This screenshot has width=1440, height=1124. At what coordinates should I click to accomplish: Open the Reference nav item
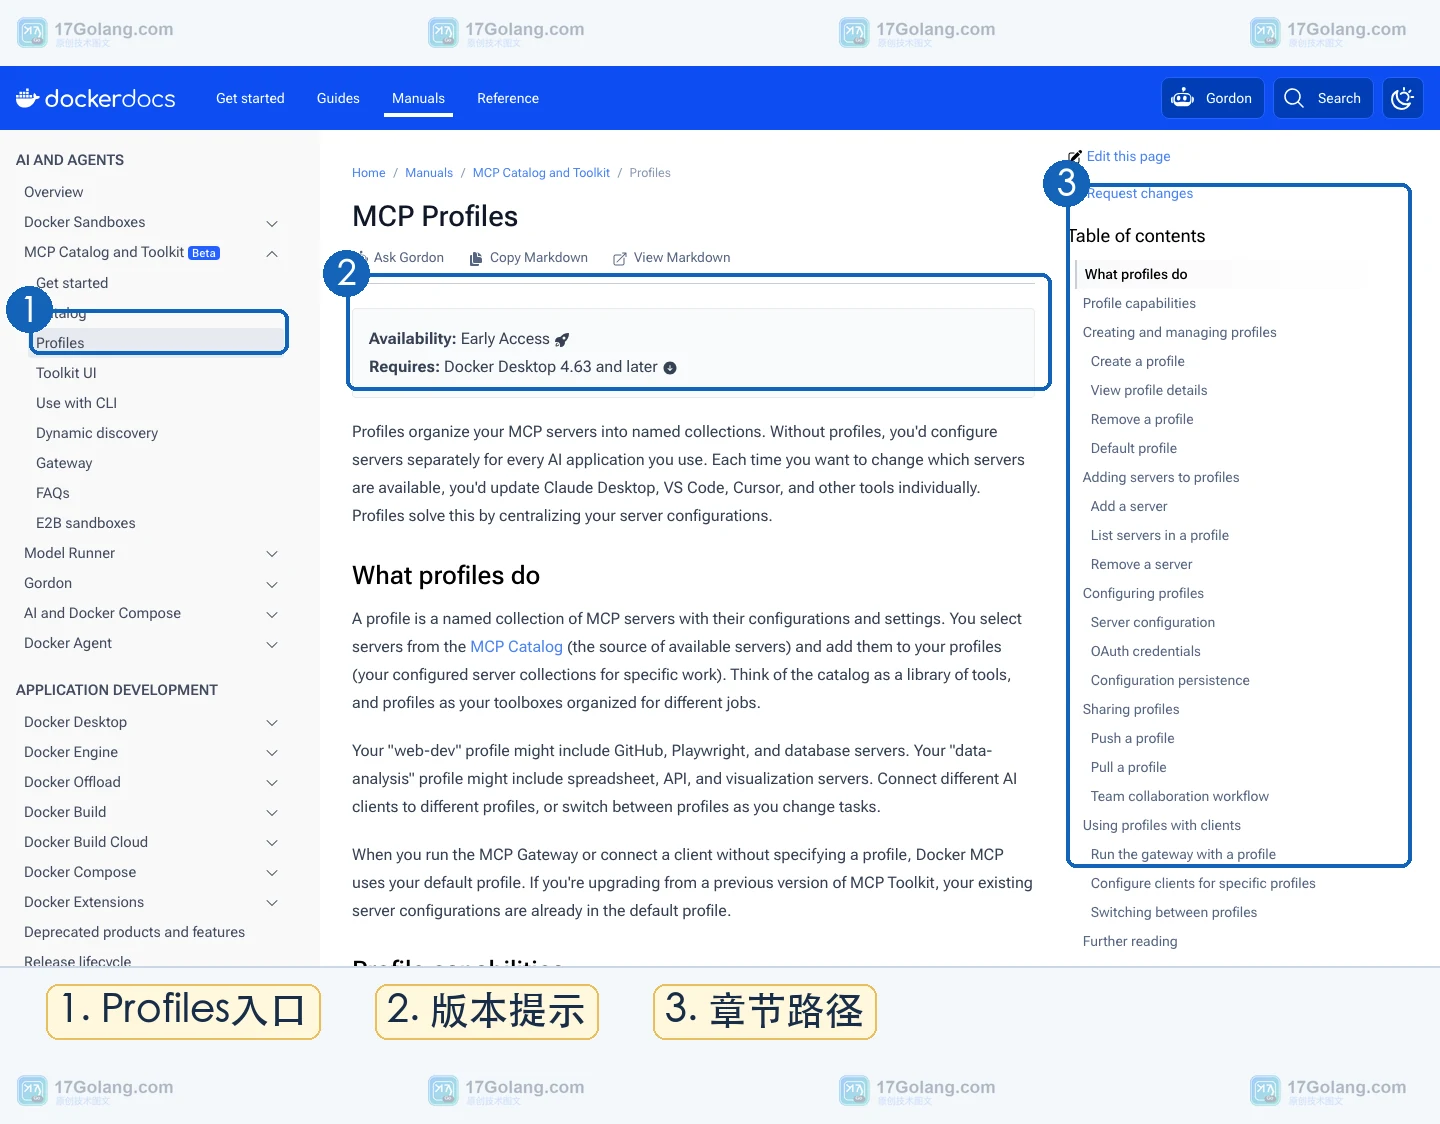point(508,98)
